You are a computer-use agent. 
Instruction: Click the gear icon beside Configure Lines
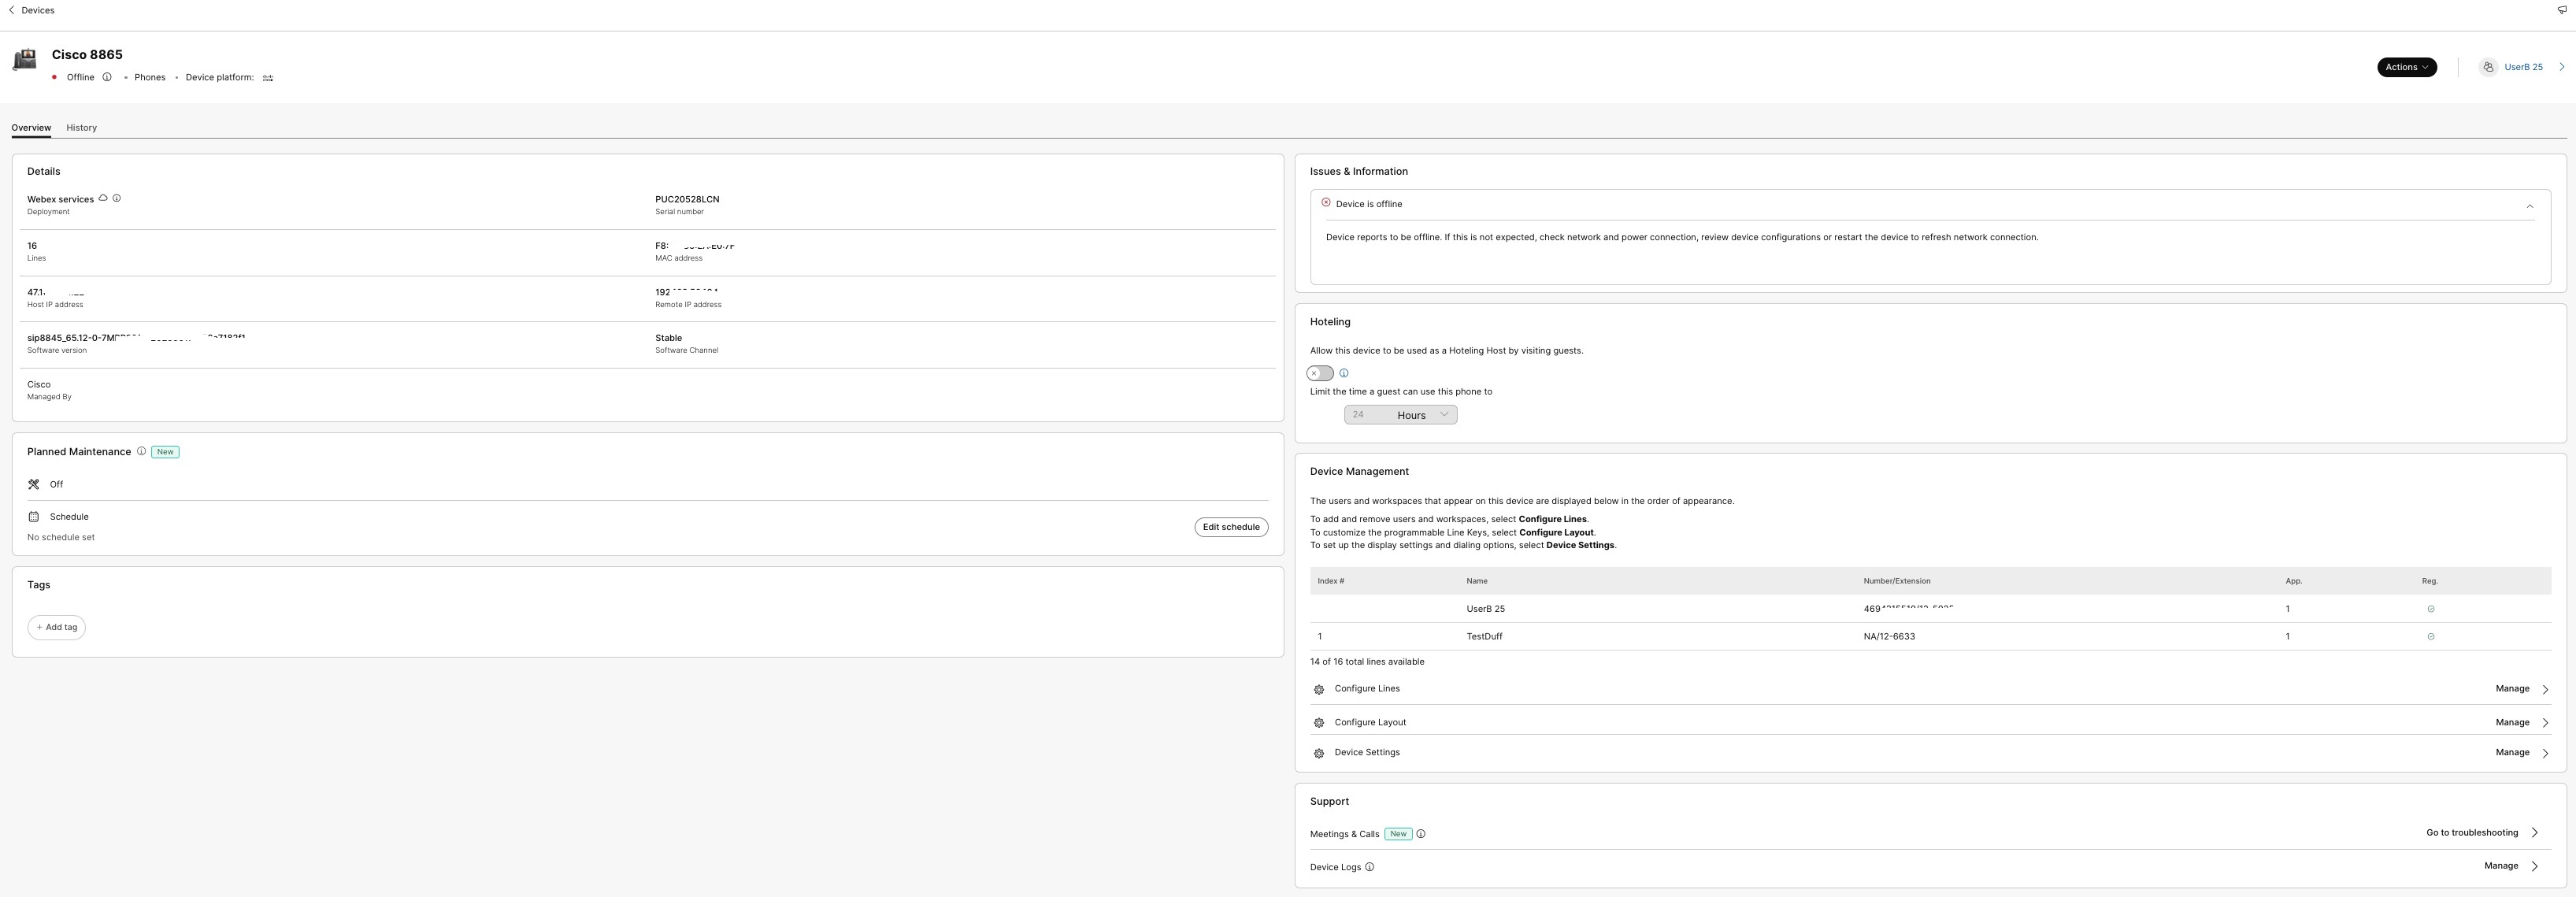click(x=1318, y=689)
